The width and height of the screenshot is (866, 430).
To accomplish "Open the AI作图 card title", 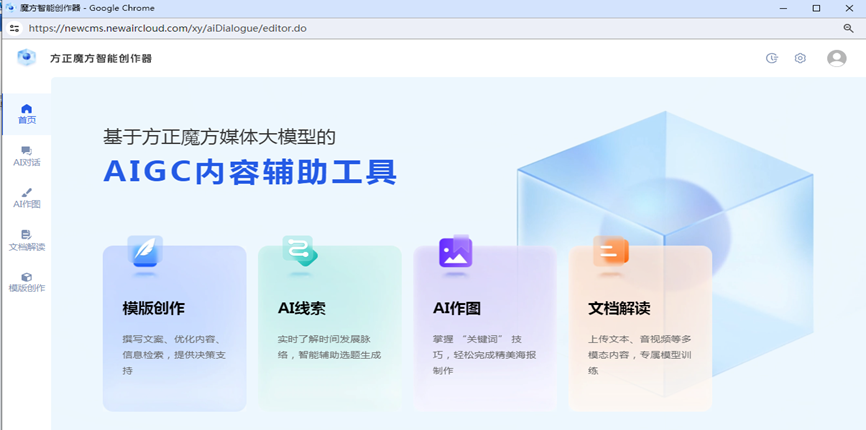I will click(457, 309).
